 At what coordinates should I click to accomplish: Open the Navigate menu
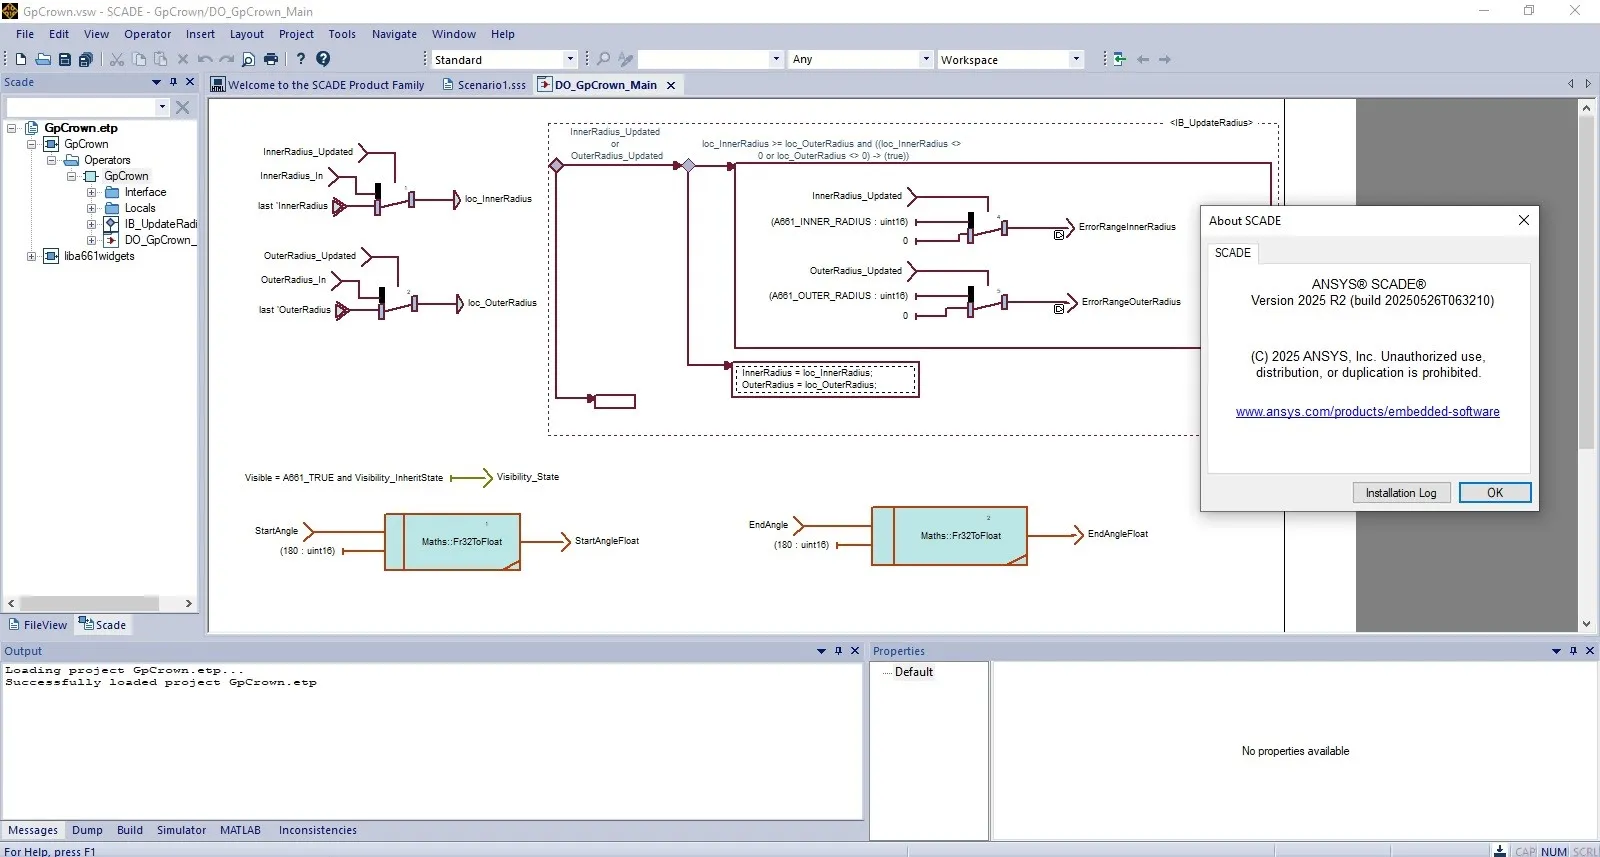pyautogui.click(x=394, y=34)
